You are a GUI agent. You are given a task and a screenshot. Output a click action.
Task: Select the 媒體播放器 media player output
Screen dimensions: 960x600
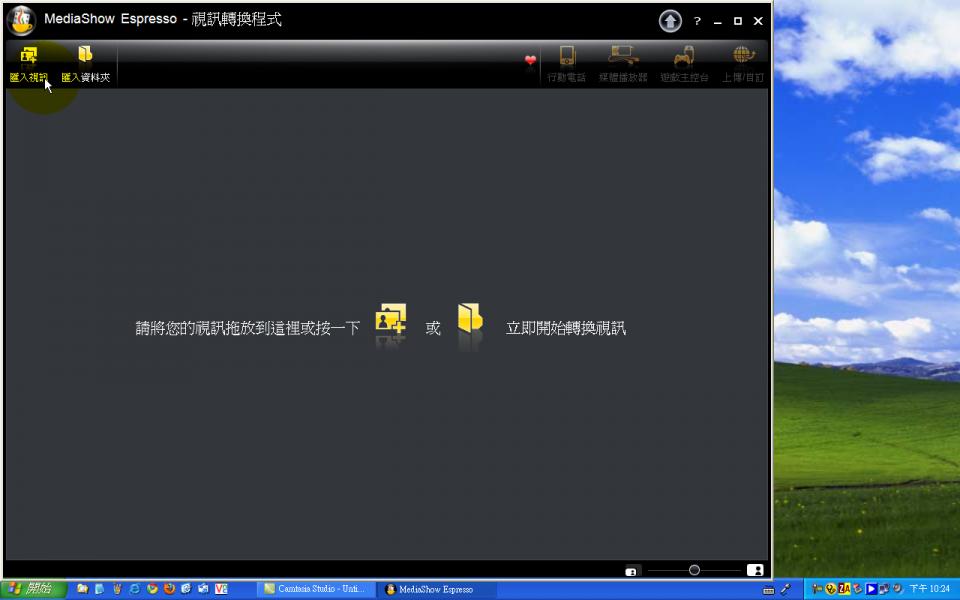click(623, 64)
